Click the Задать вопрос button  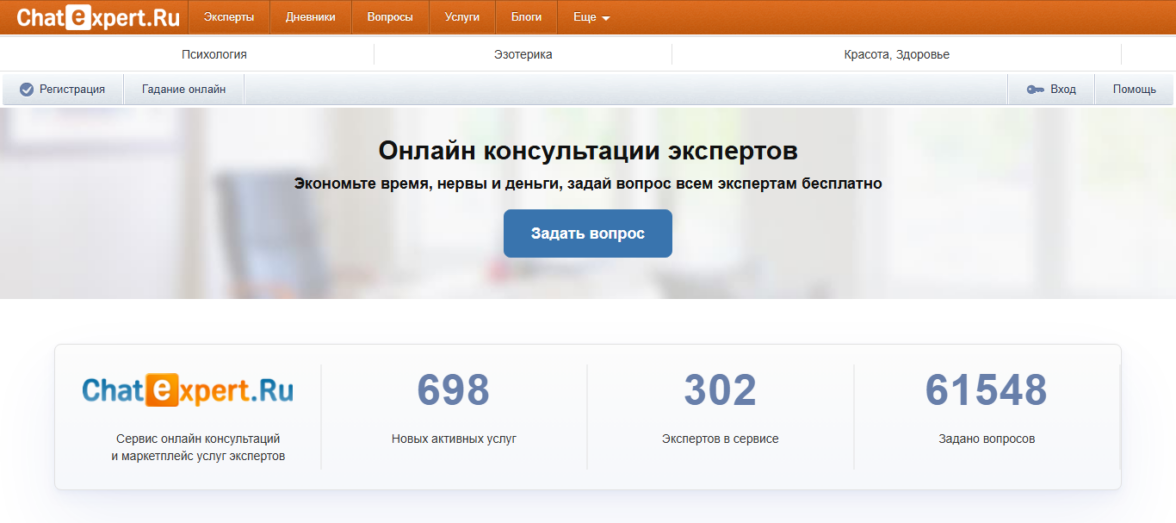coord(587,233)
